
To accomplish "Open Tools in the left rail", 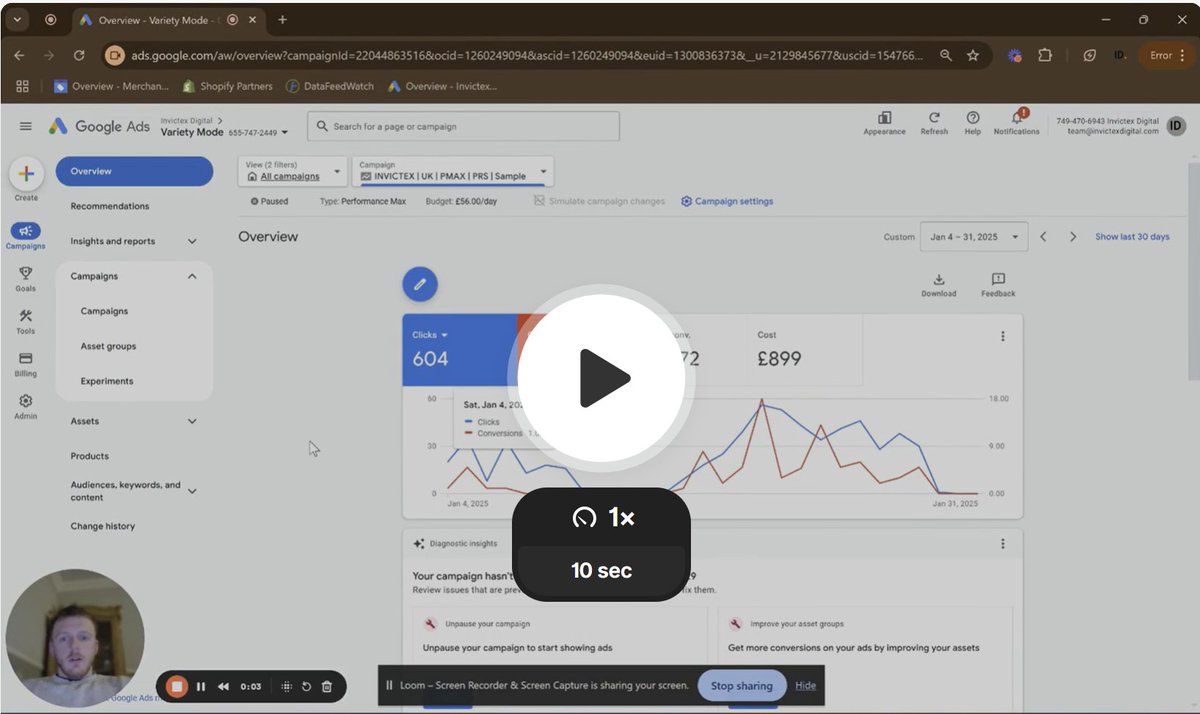I will tap(26, 321).
